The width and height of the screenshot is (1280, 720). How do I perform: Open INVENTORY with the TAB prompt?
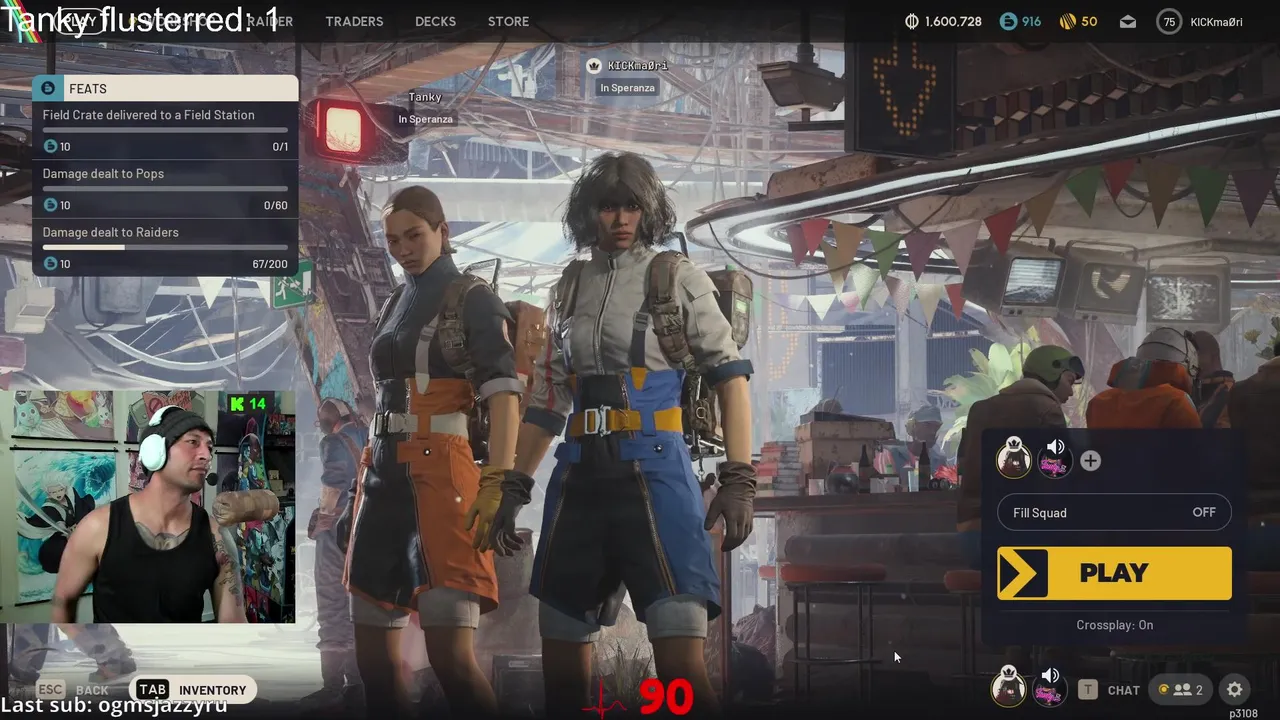191,690
